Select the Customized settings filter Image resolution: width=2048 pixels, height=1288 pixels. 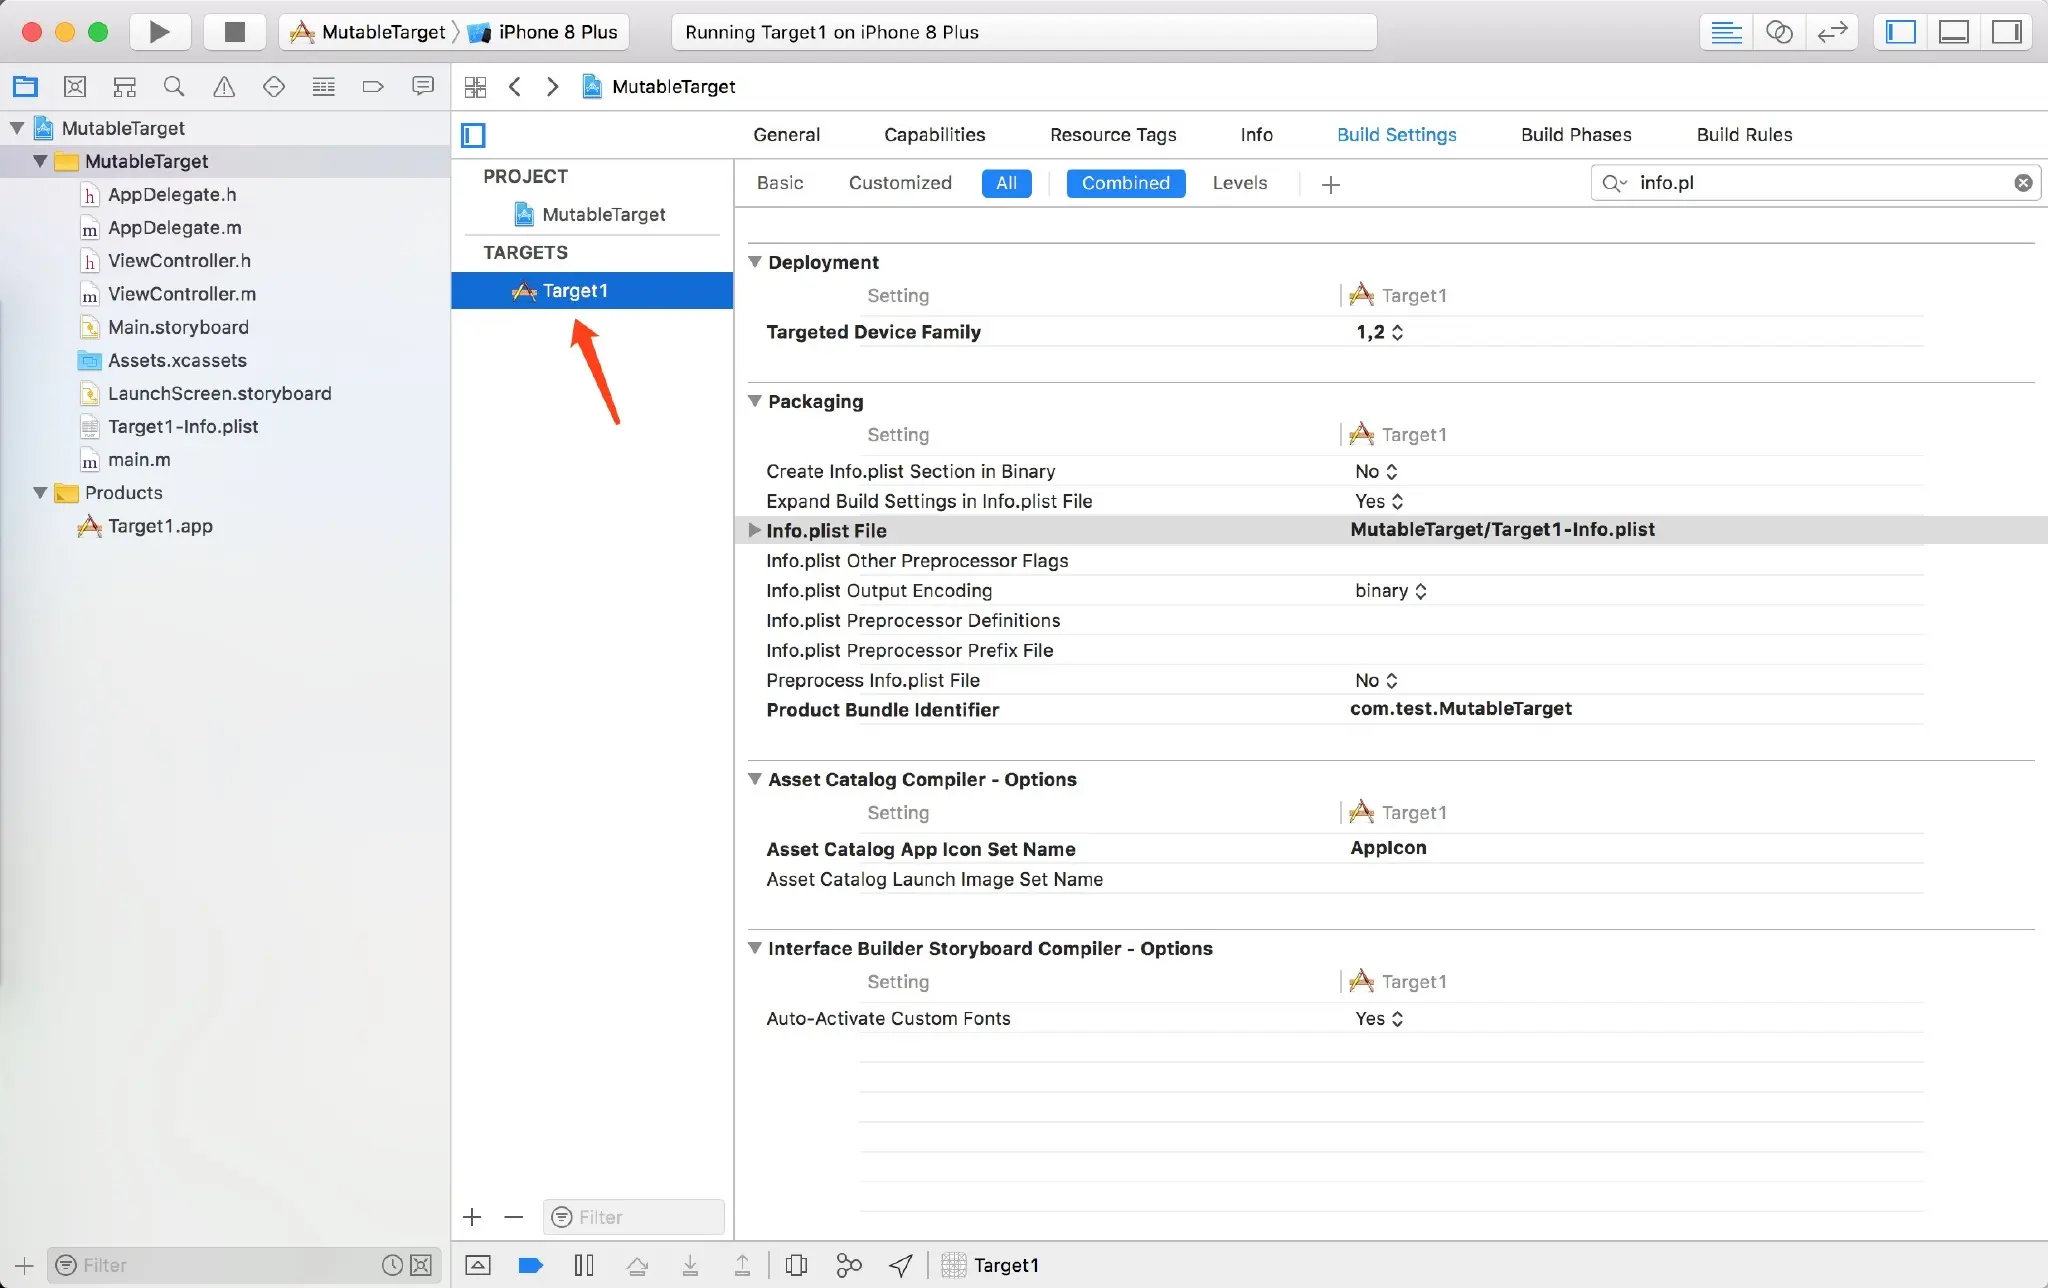point(900,183)
